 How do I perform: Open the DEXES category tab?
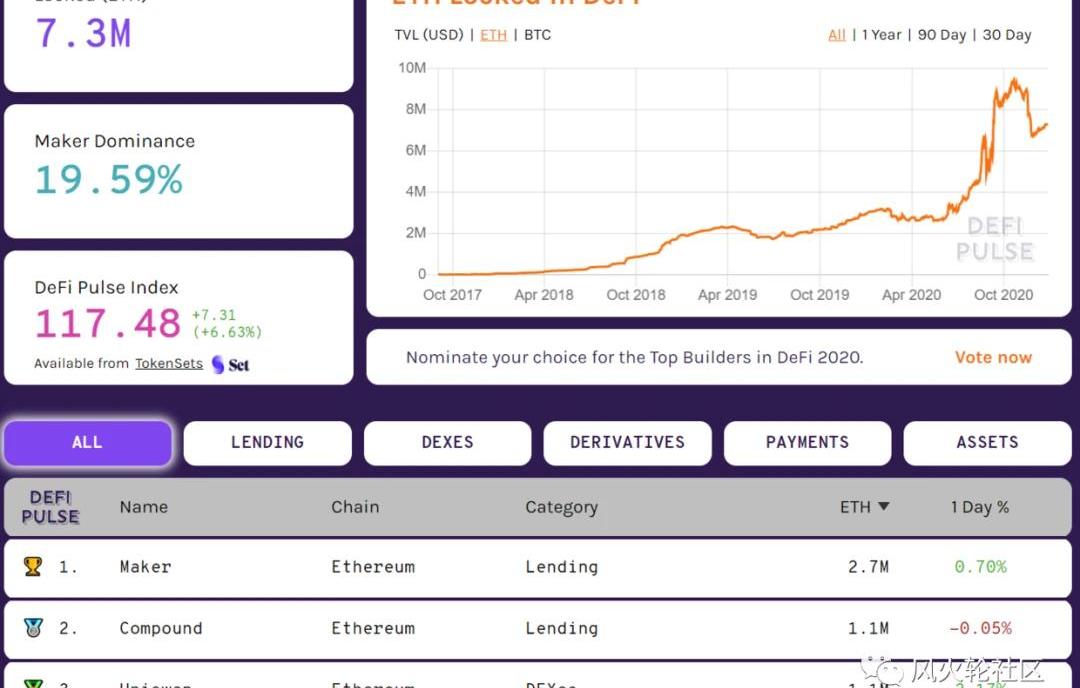pos(447,442)
